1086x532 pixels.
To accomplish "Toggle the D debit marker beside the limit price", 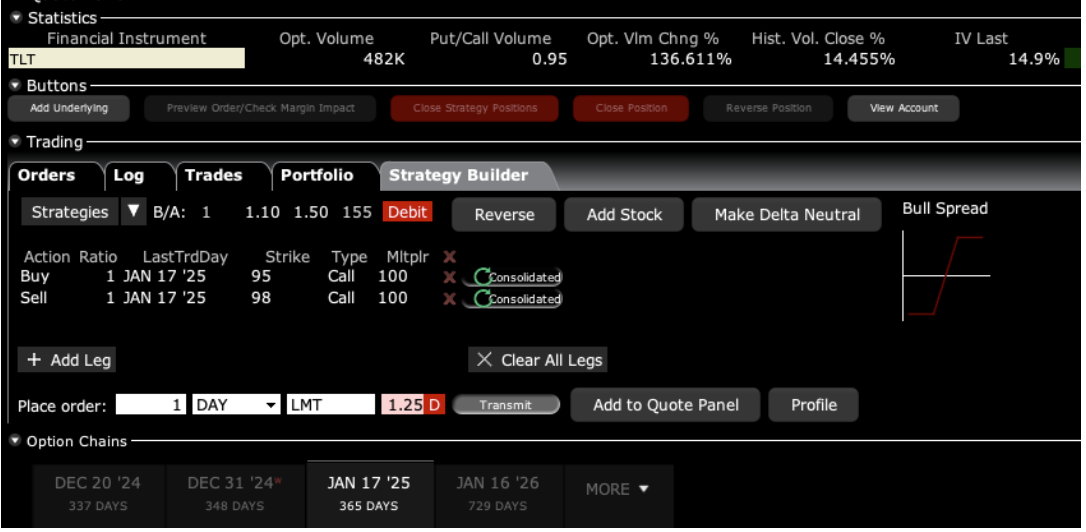I will coord(435,405).
